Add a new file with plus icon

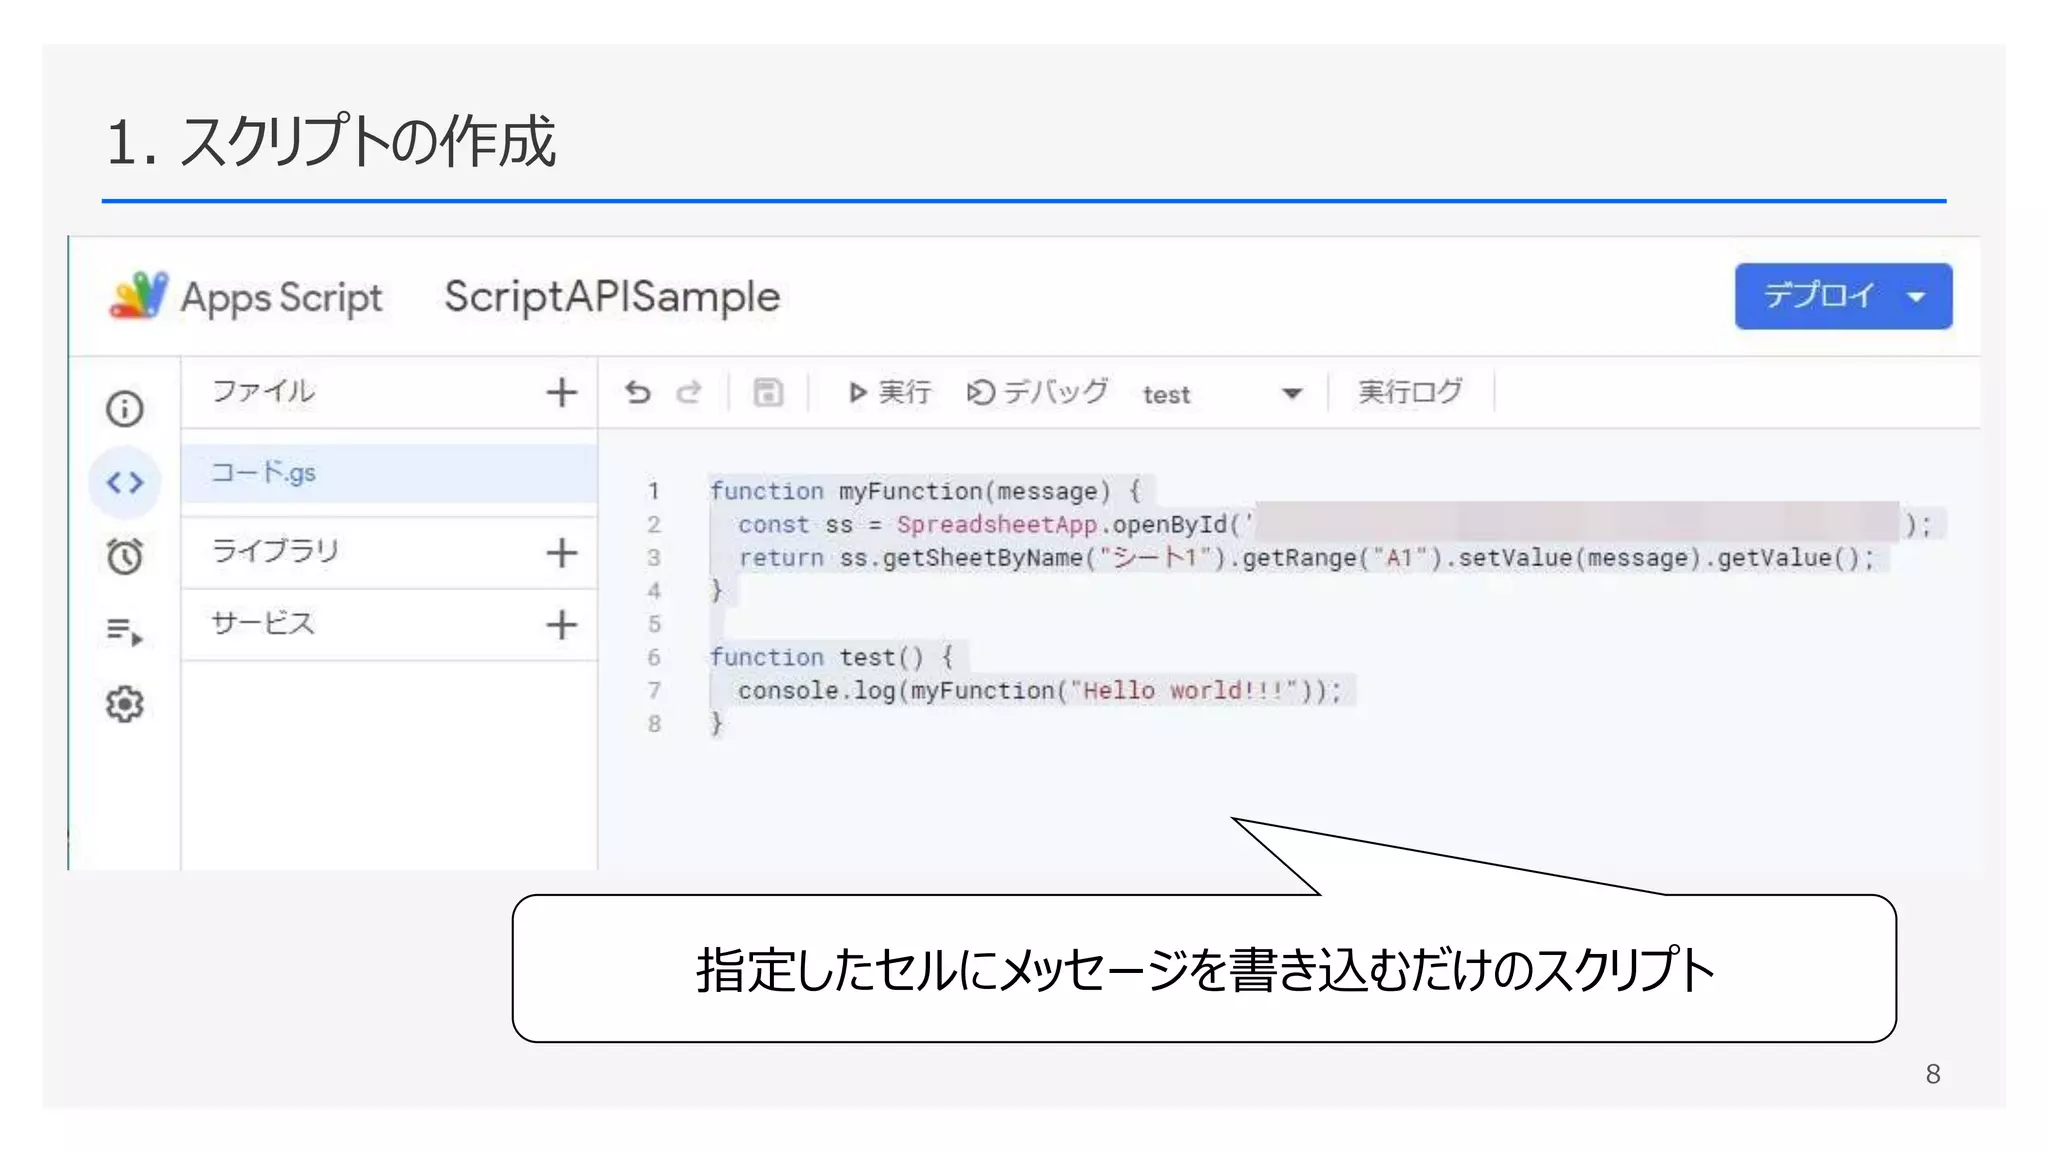(x=562, y=392)
